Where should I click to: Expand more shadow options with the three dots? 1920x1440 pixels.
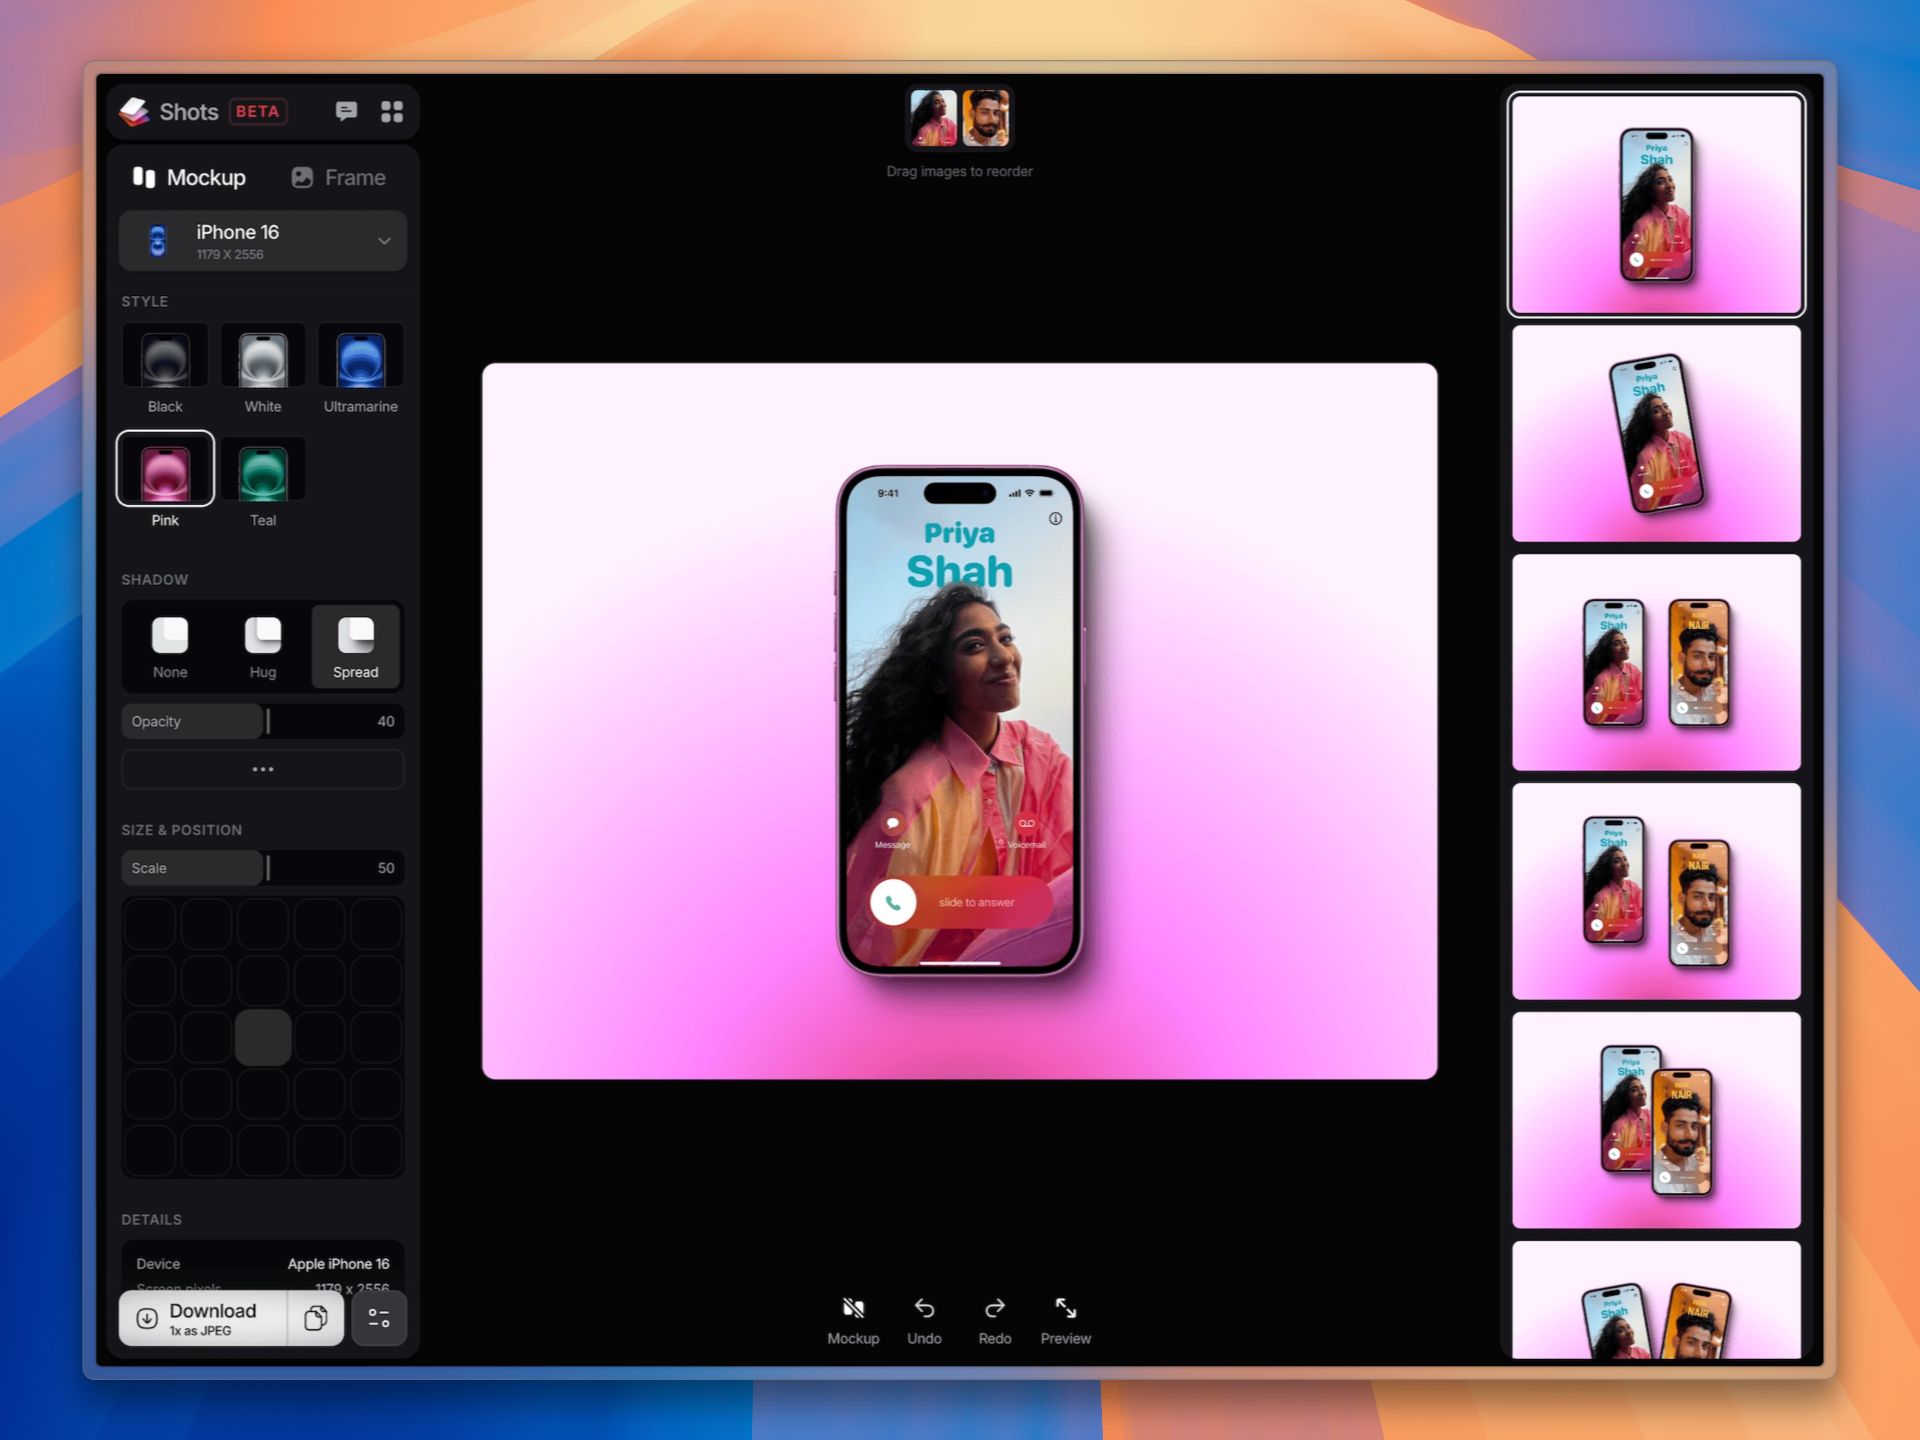tap(263, 769)
